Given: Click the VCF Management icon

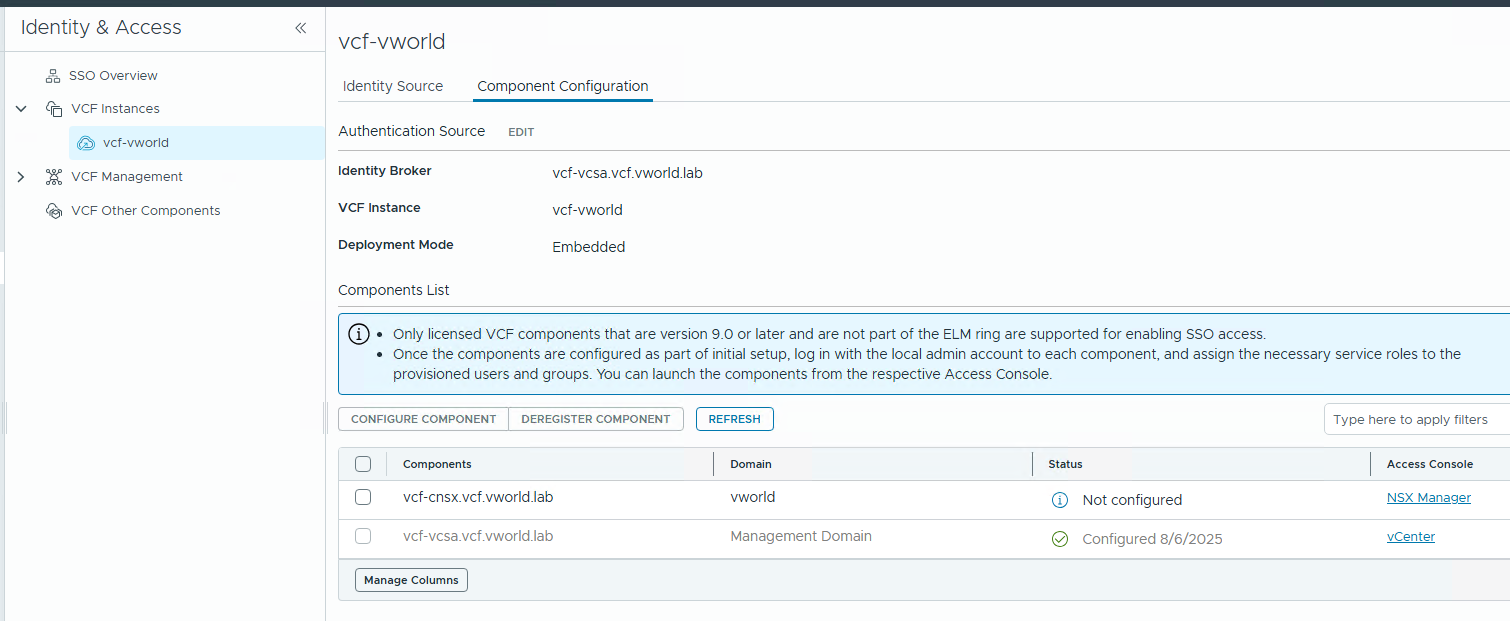Looking at the screenshot, I should [x=54, y=177].
